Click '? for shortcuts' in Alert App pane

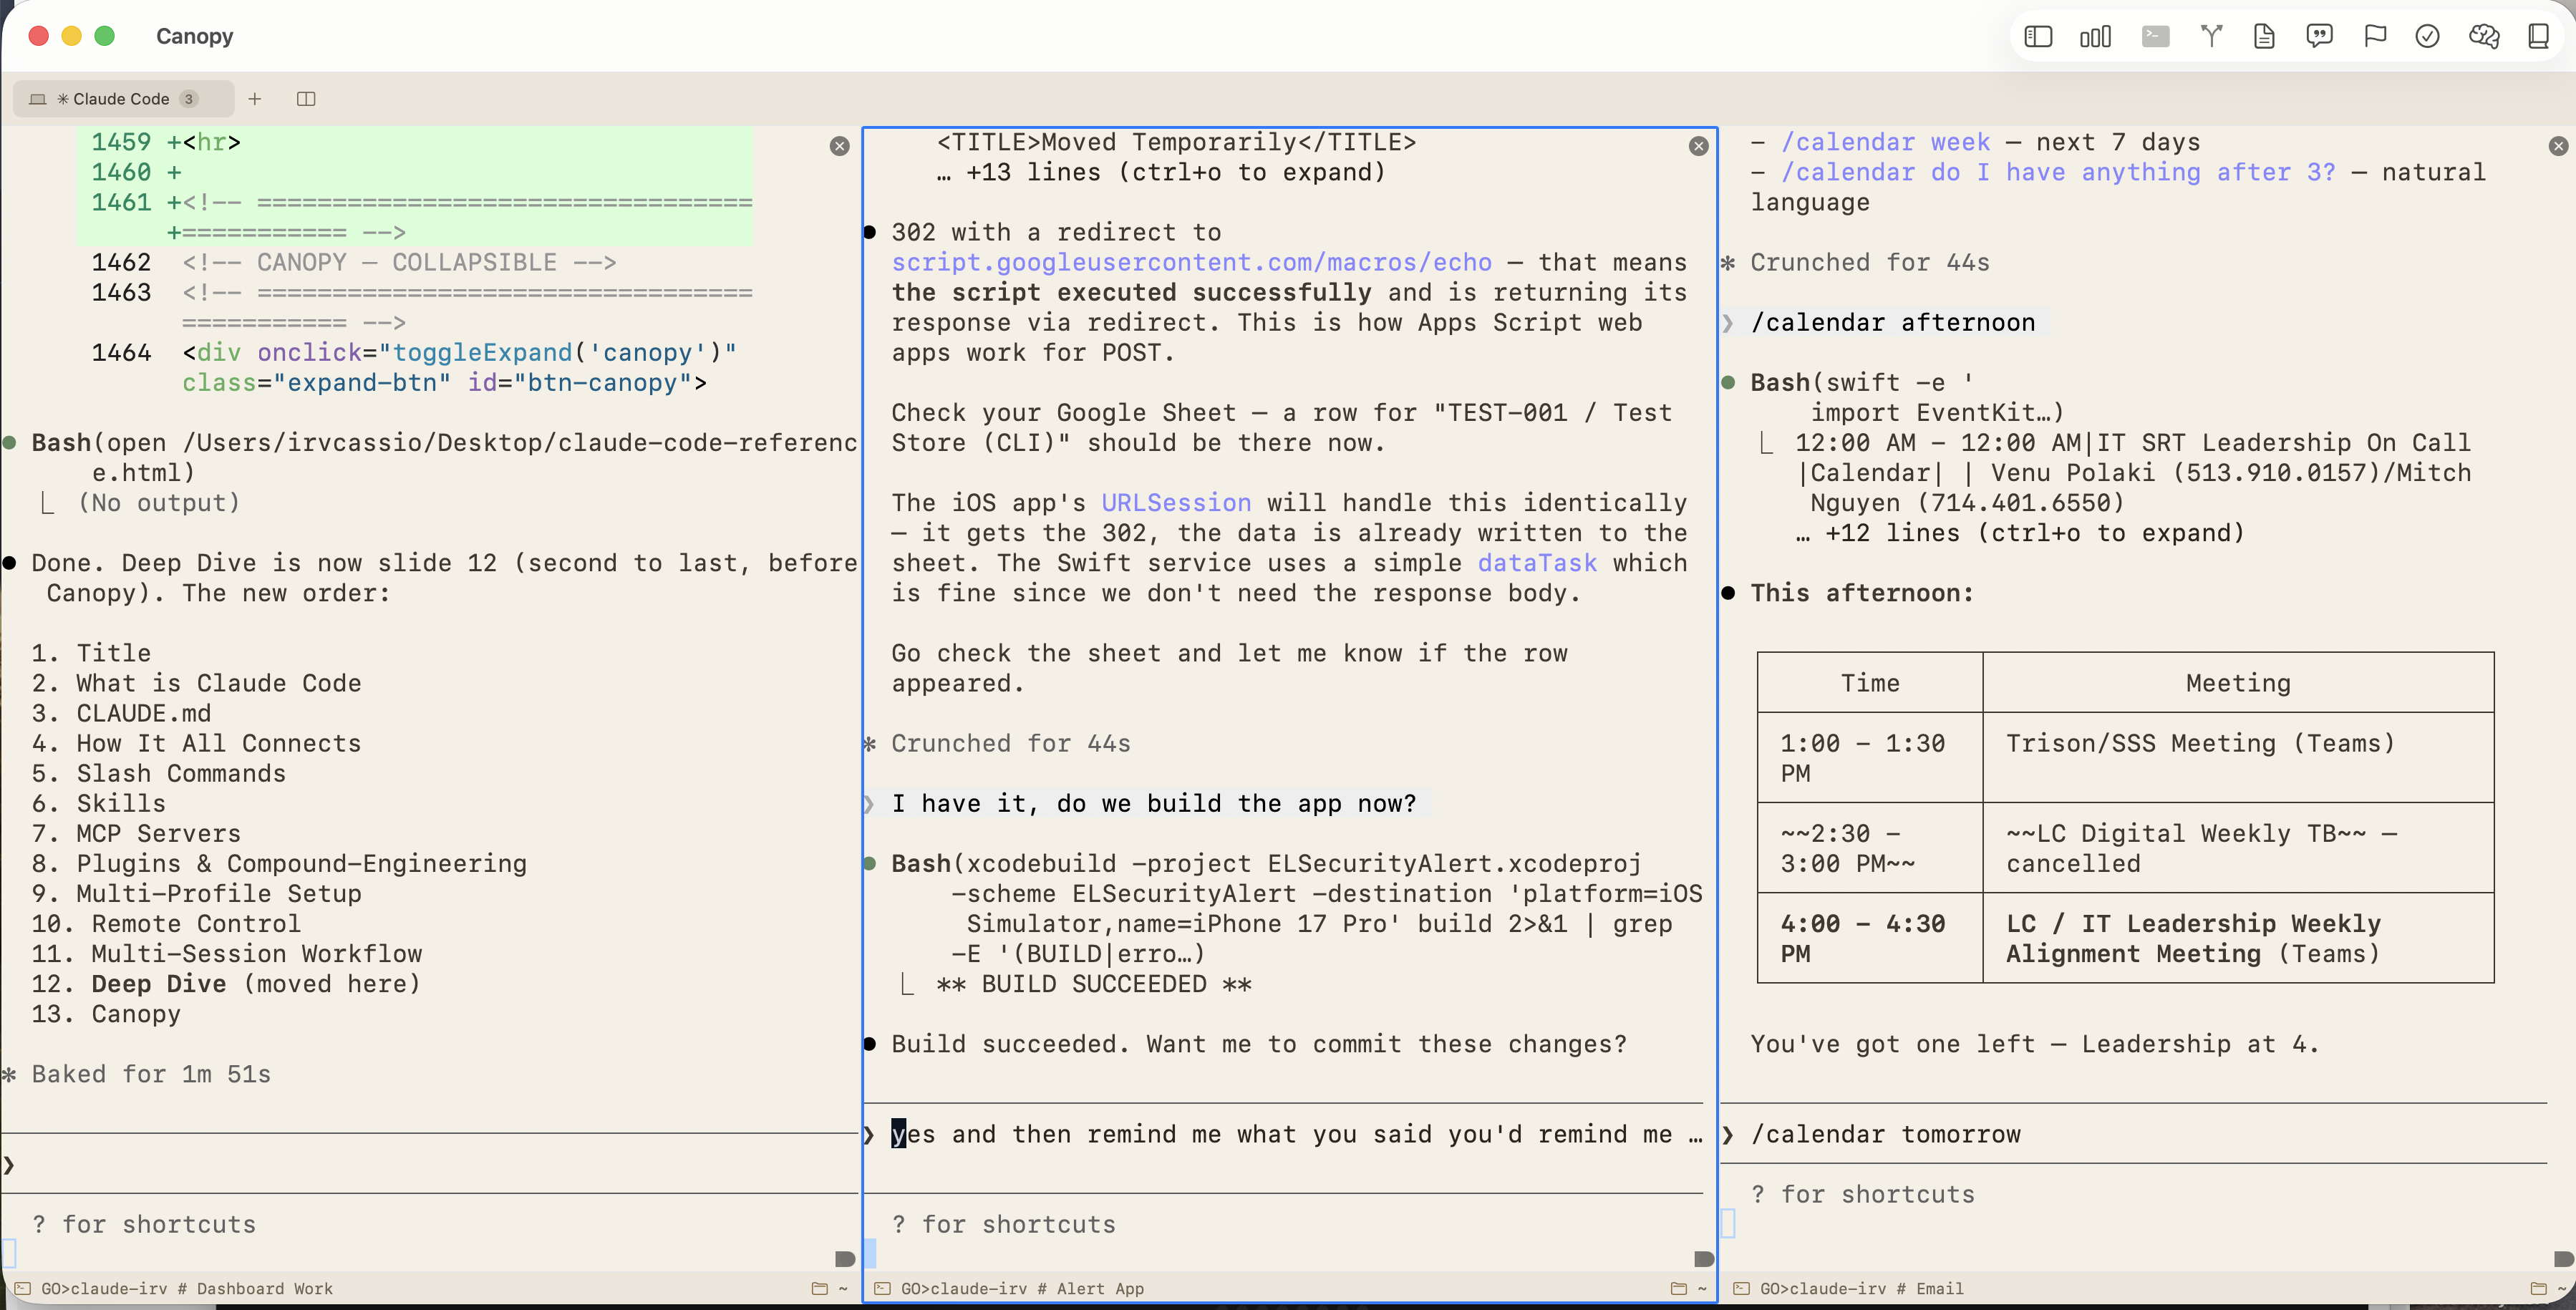click(x=1003, y=1224)
